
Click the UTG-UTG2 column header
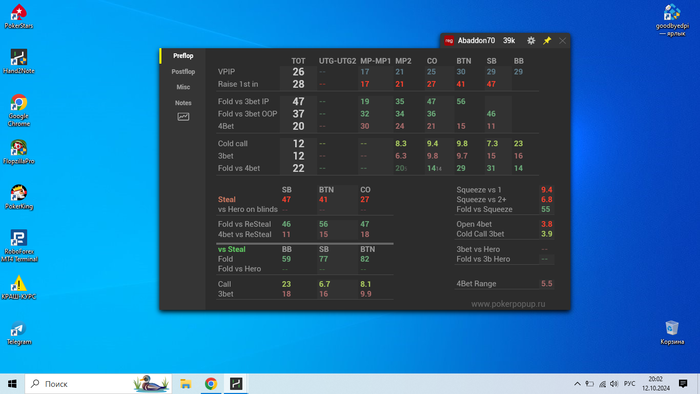point(338,61)
